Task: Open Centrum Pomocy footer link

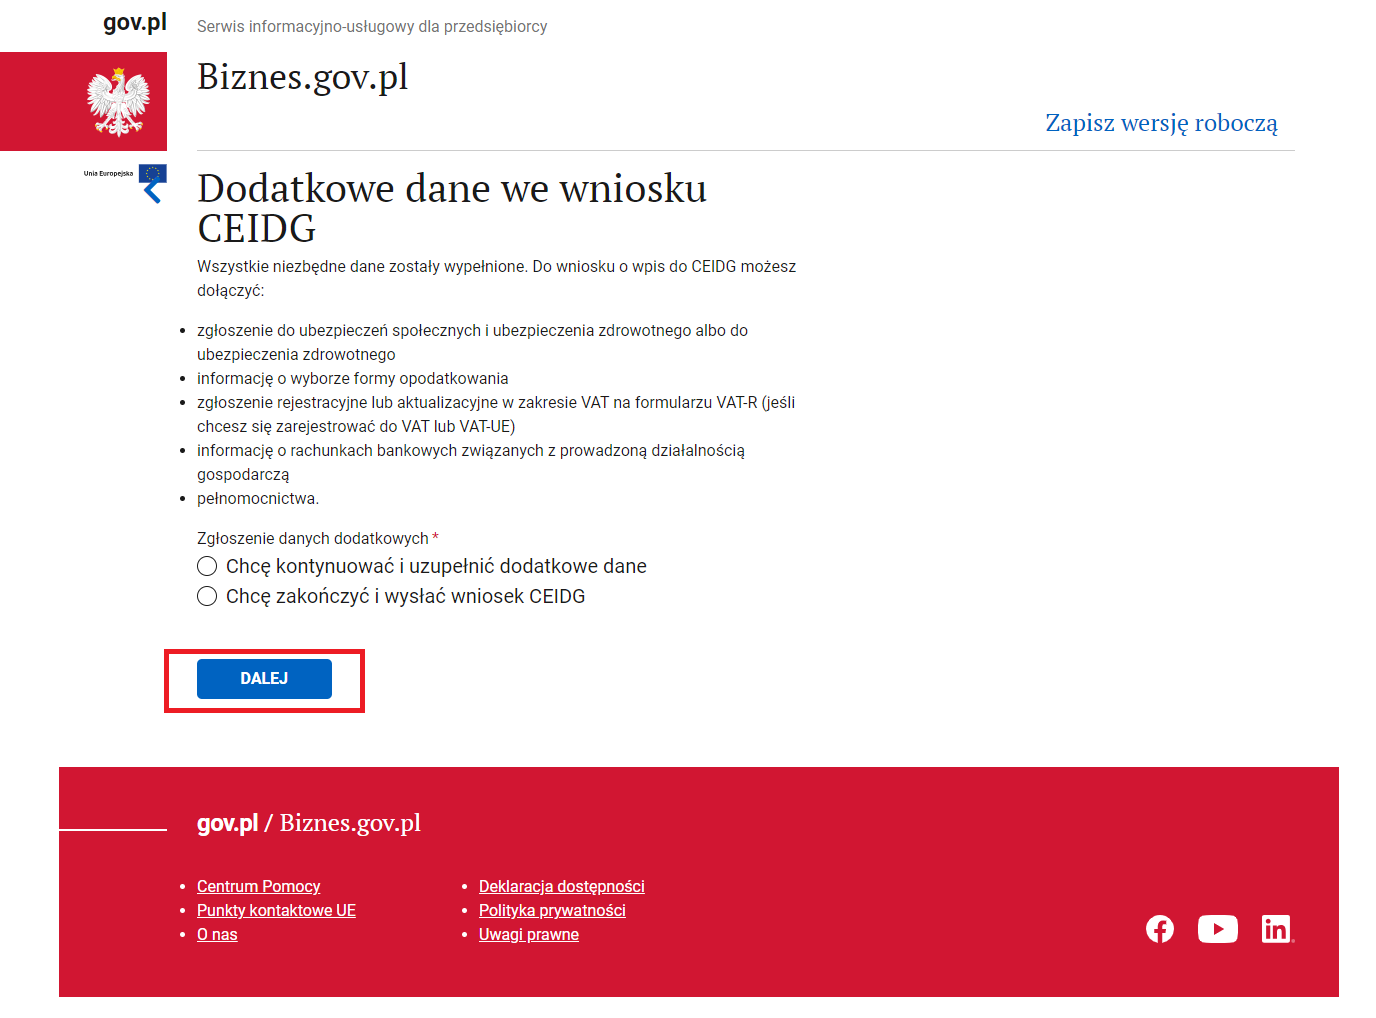Action: coord(258,886)
